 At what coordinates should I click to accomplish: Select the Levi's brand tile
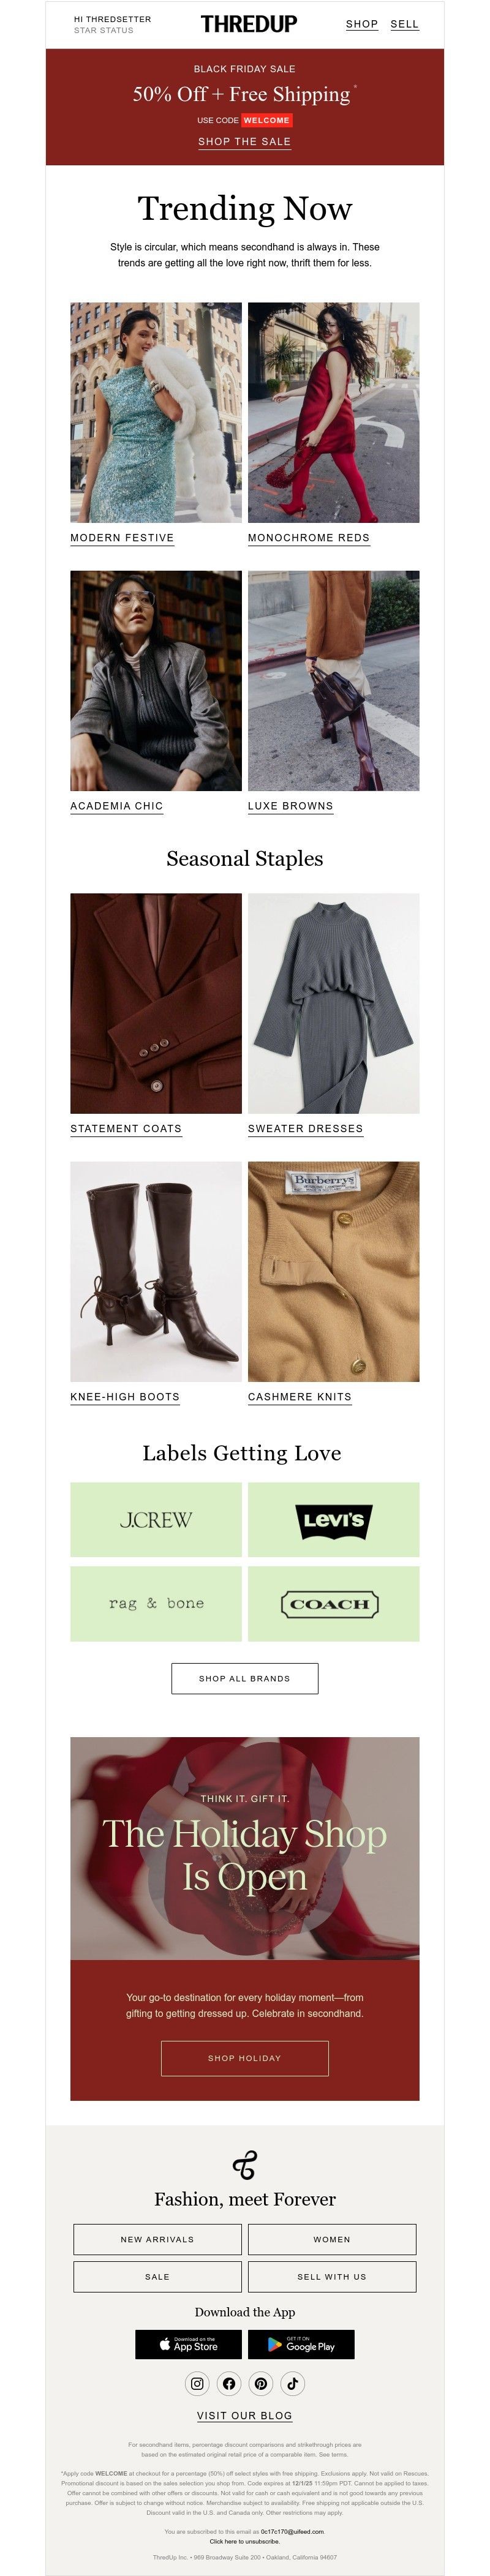[x=334, y=1520]
